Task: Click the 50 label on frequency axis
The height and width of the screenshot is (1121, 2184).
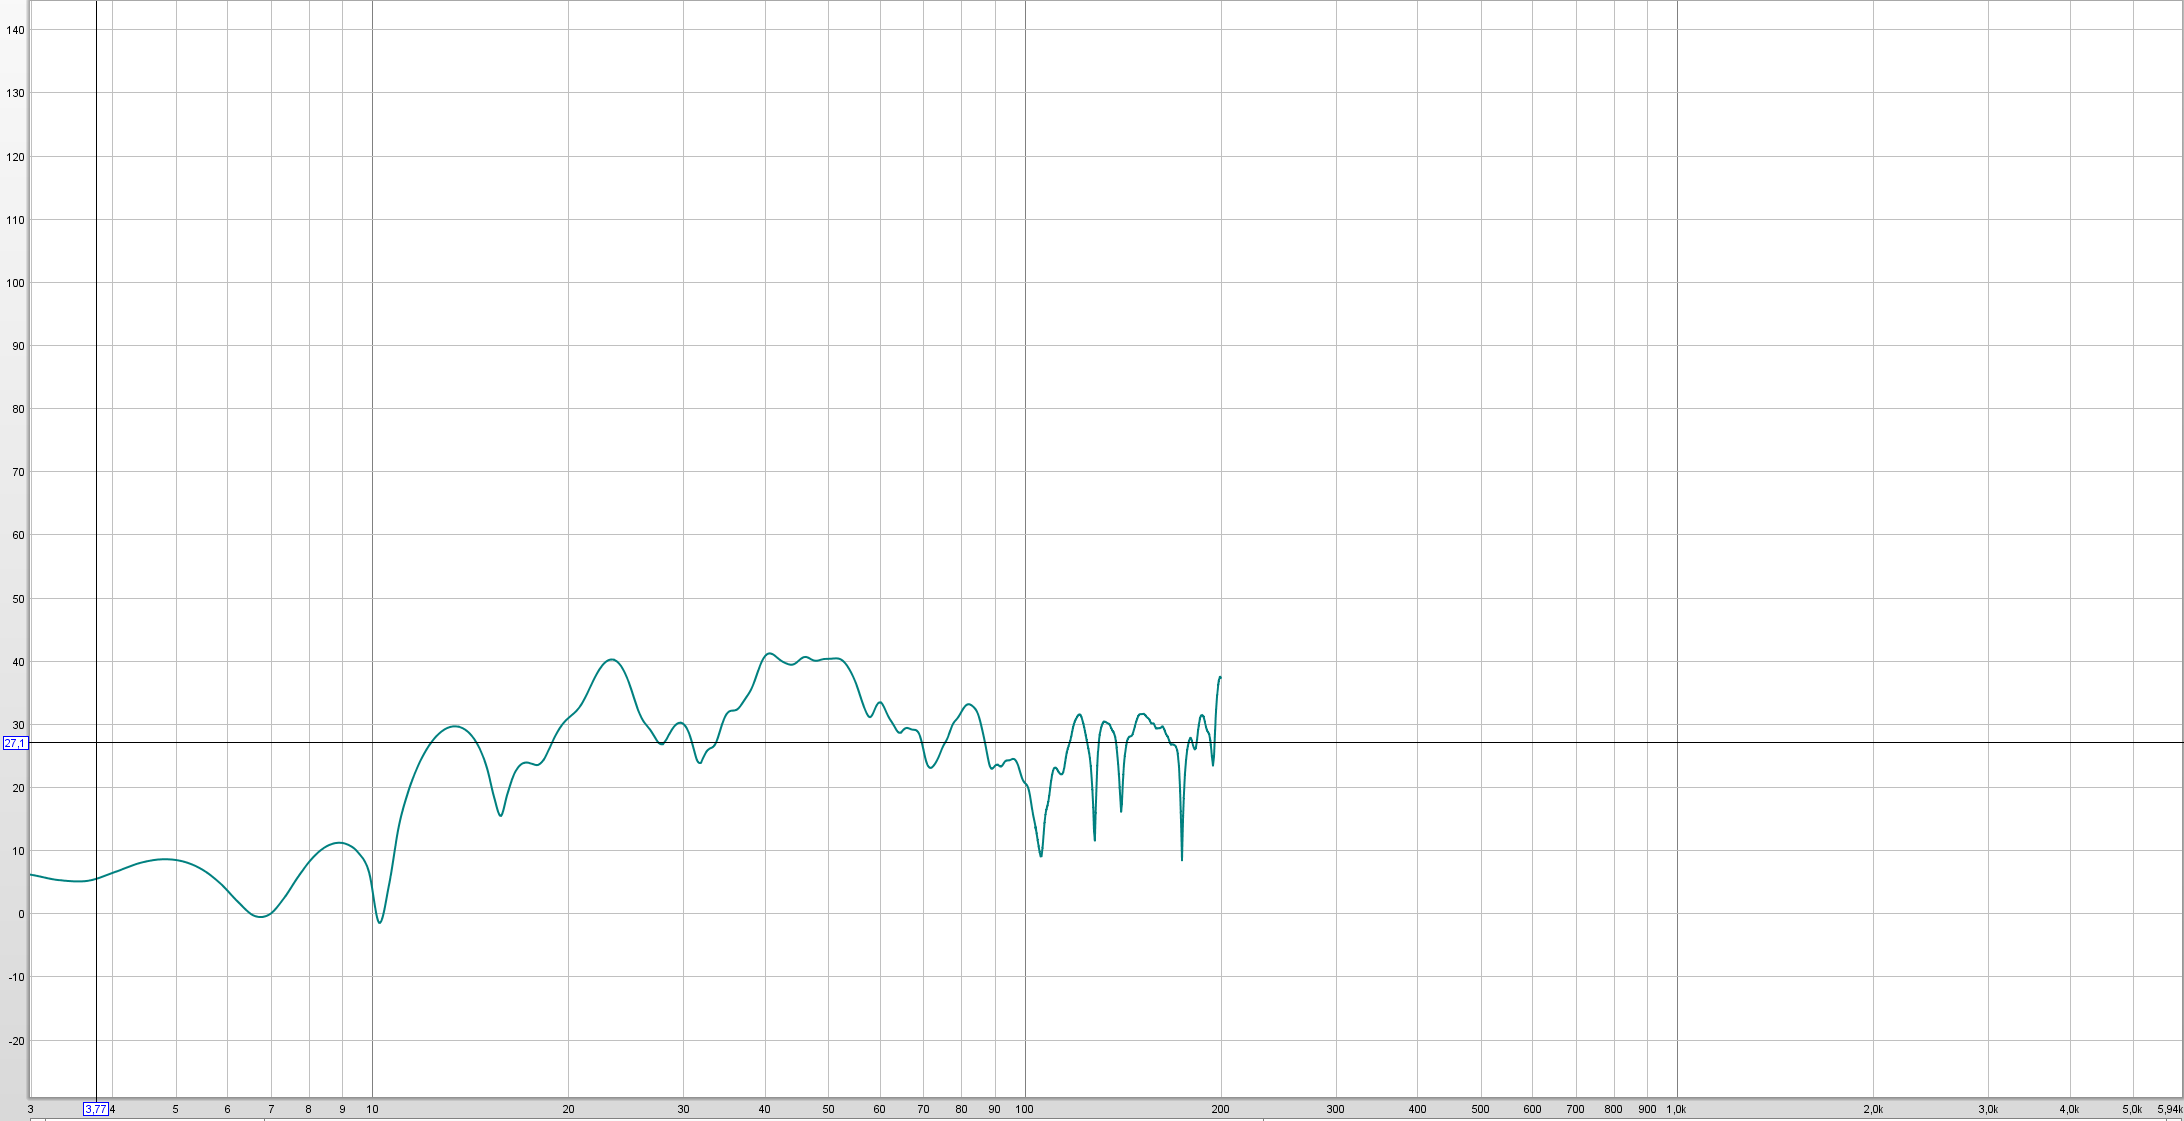Action: coord(828,1109)
